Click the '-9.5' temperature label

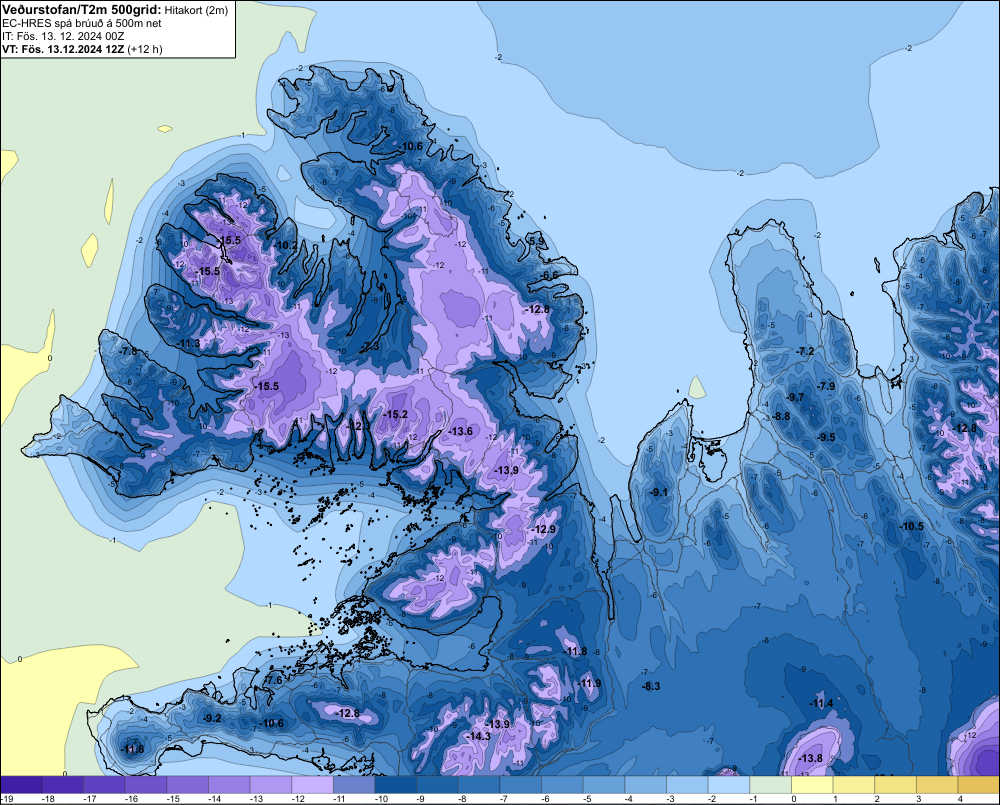click(826, 437)
